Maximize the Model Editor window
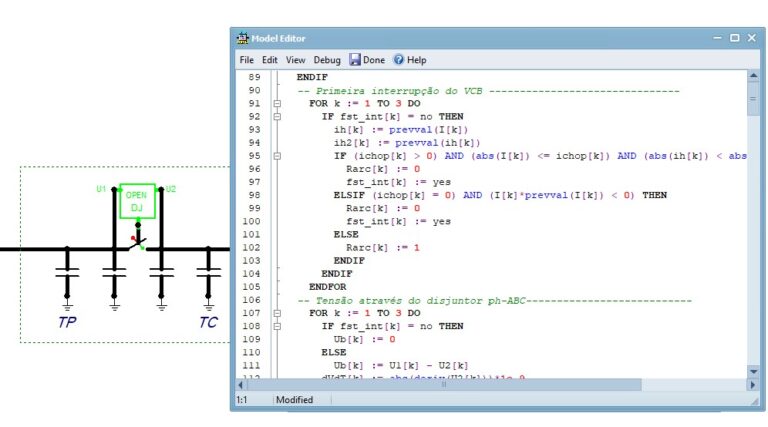This screenshot has height=427, width=768. coord(735,38)
